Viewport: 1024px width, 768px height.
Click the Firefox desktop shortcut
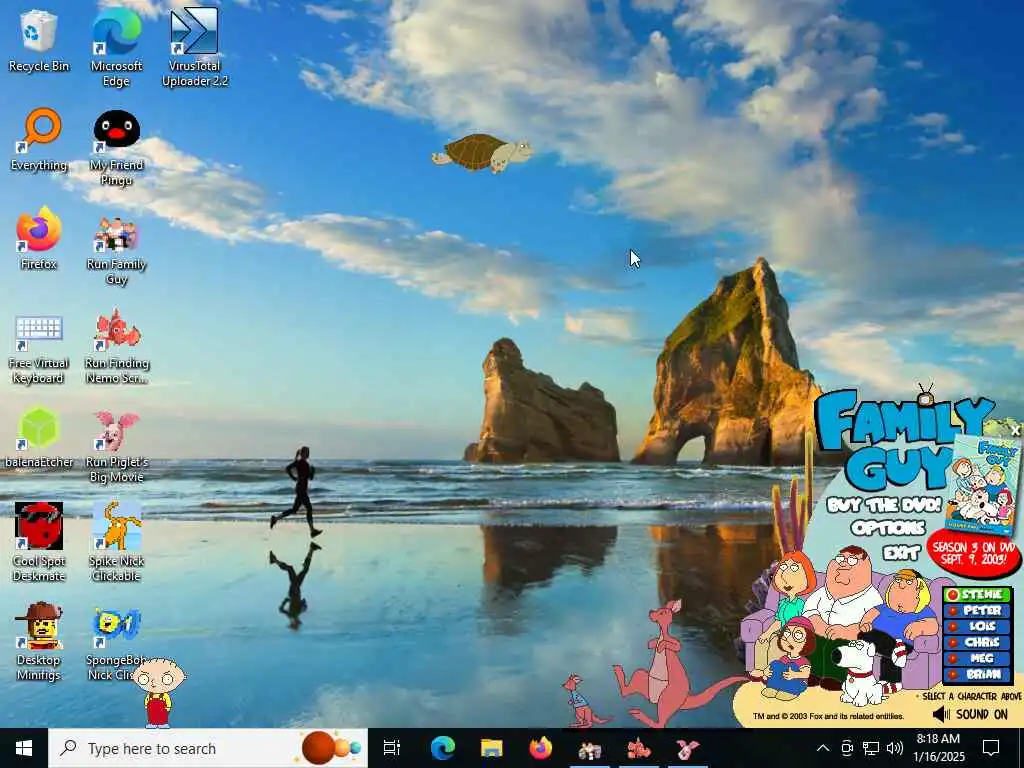39,238
